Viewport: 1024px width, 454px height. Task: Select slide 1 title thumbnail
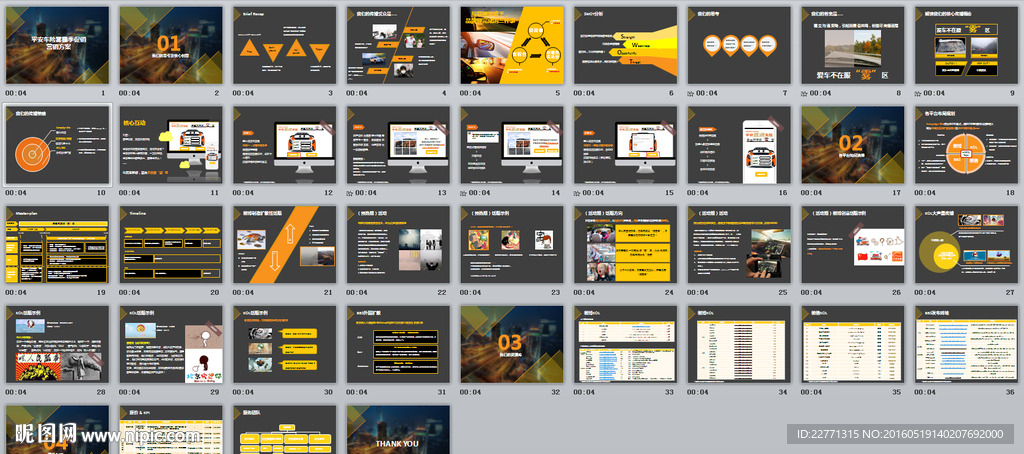tap(57, 45)
